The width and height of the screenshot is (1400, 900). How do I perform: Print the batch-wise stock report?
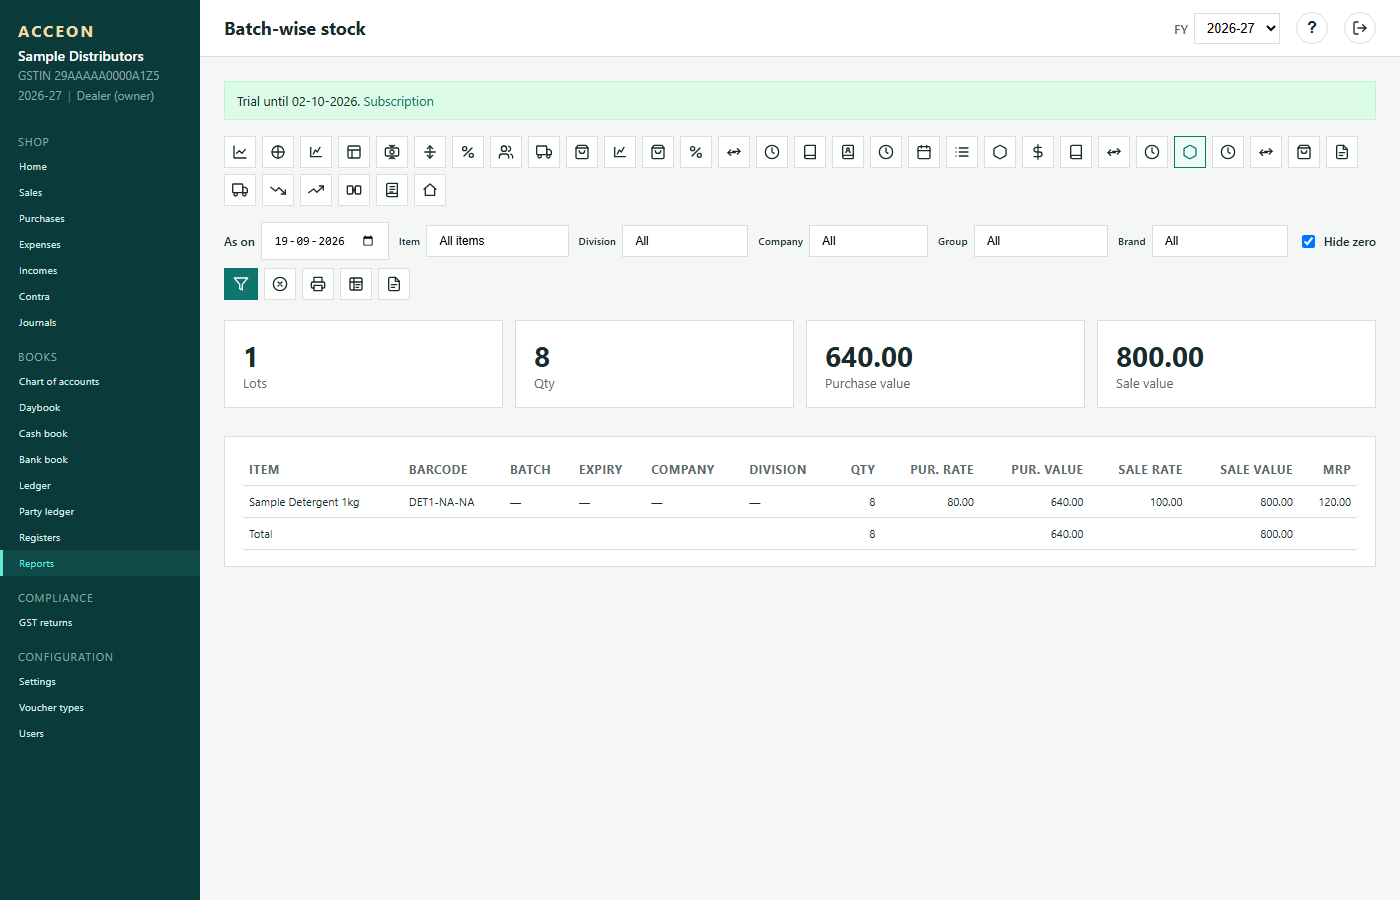318,284
